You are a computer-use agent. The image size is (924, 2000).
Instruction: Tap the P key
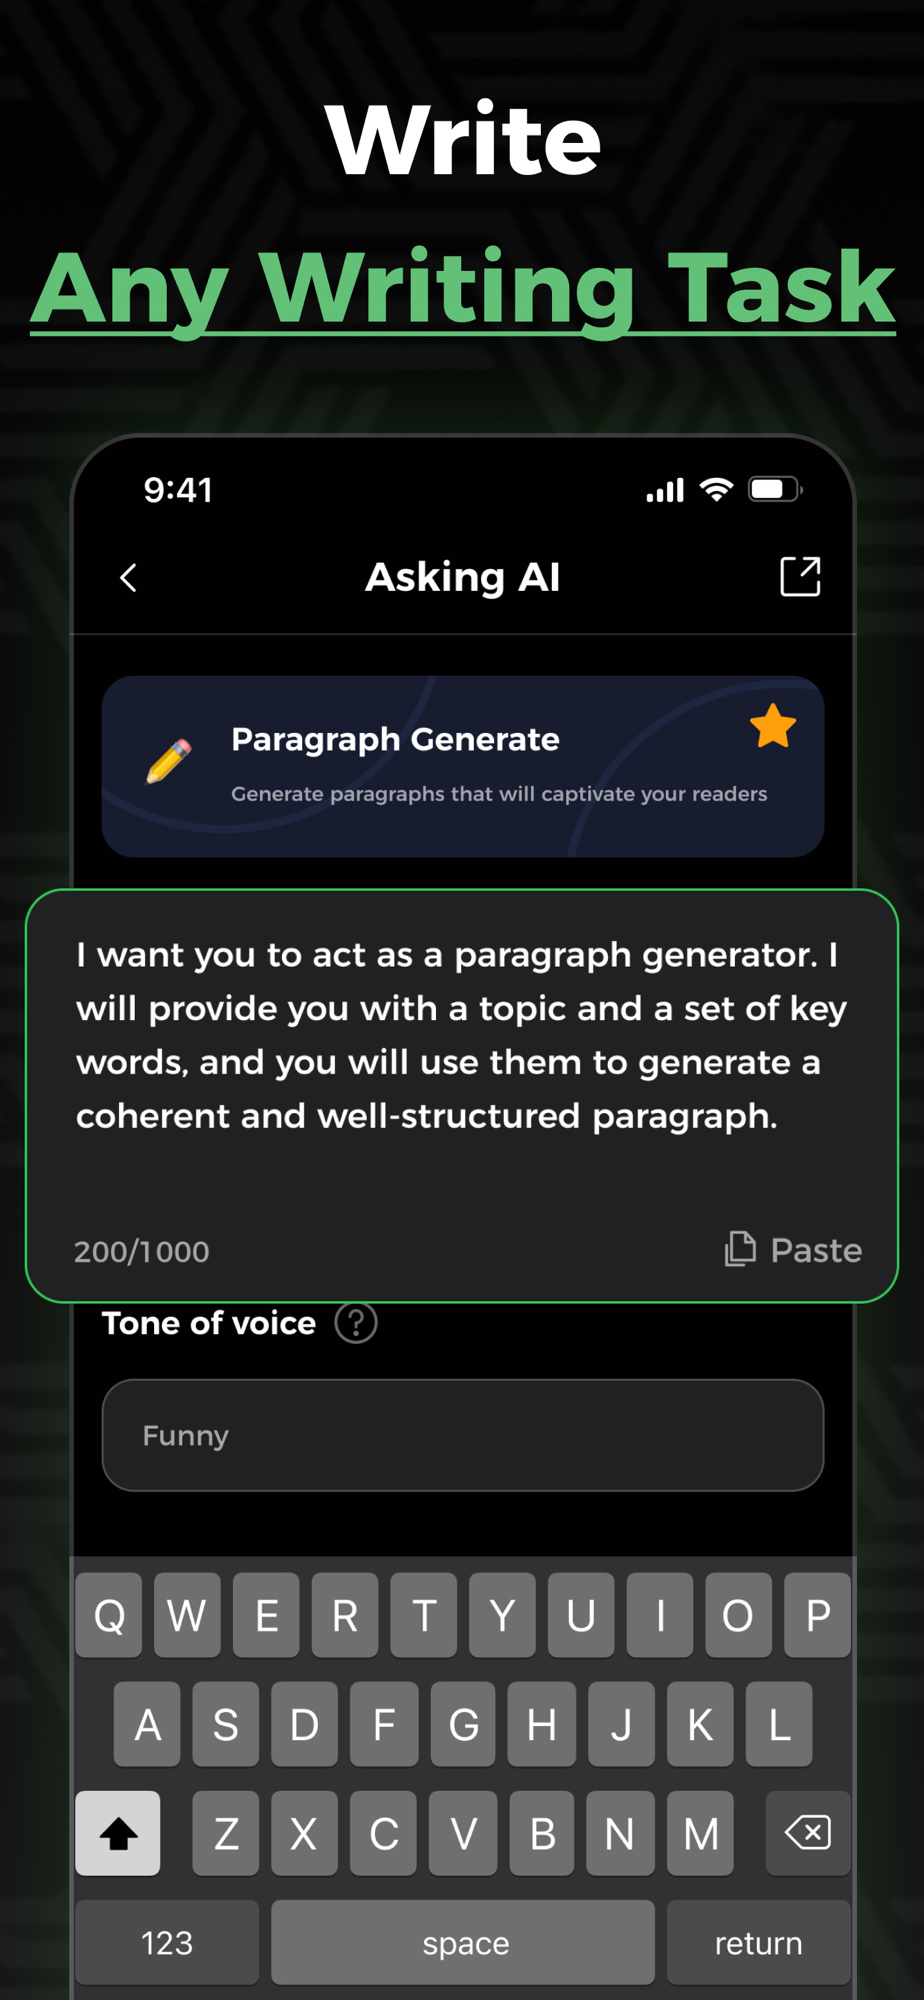point(818,1615)
